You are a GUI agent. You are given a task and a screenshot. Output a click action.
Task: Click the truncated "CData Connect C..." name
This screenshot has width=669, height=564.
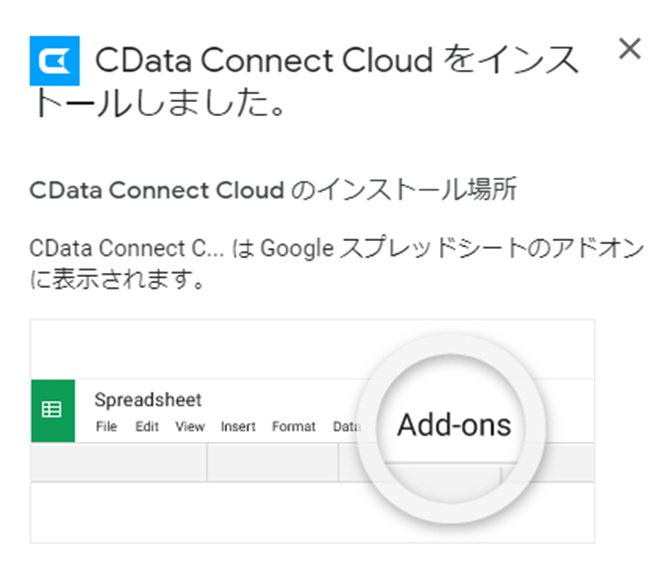[127, 248]
